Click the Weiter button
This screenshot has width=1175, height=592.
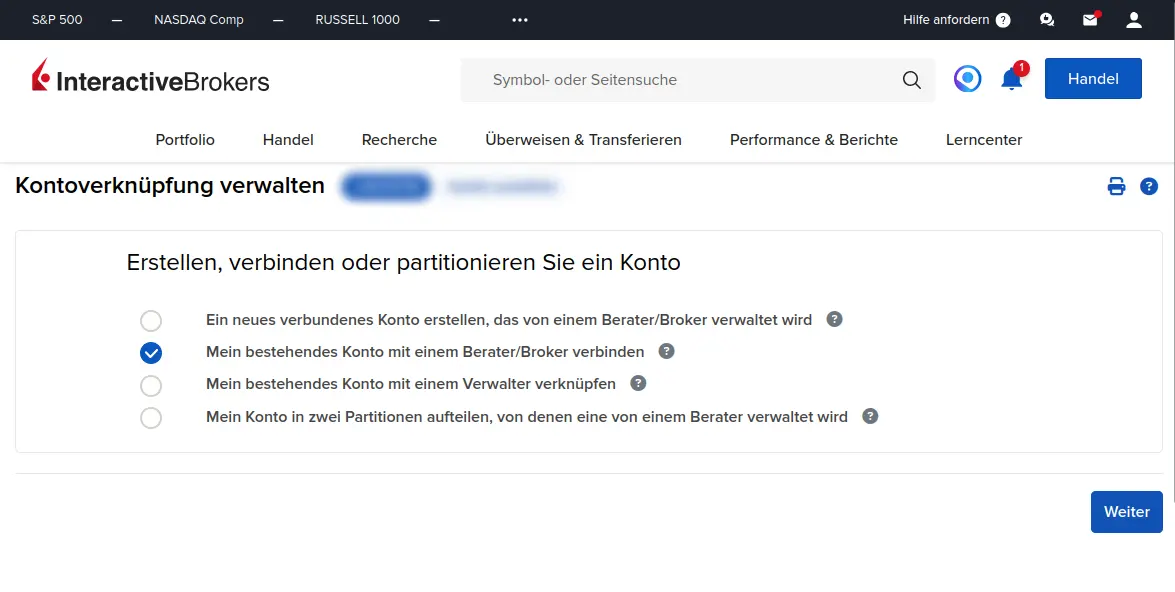coord(1126,512)
